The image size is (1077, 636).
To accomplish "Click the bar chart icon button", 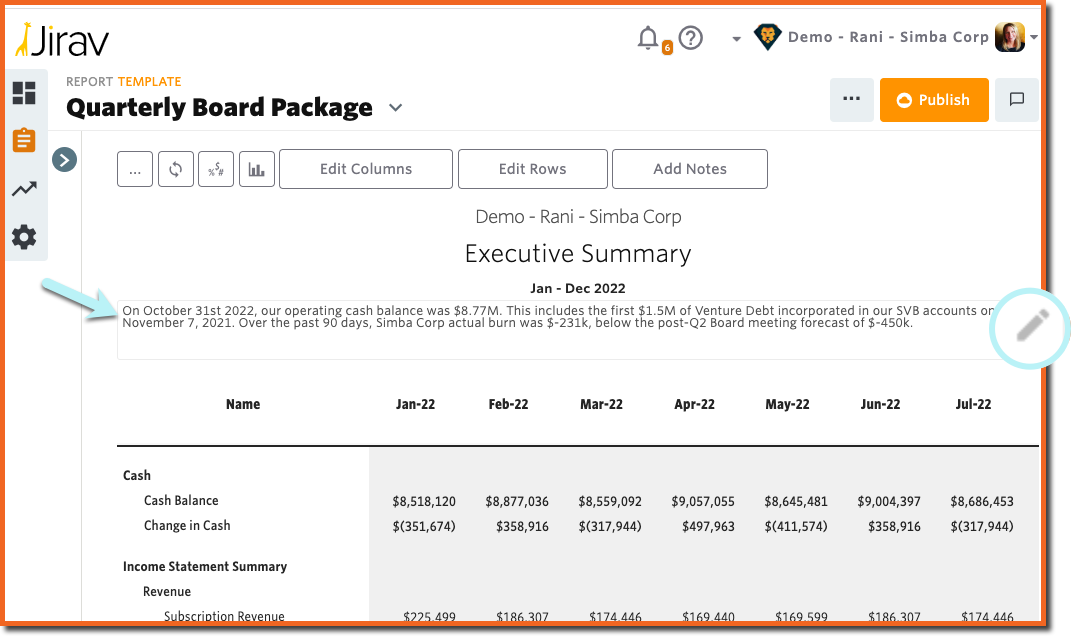I will click(x=257, y=169).
